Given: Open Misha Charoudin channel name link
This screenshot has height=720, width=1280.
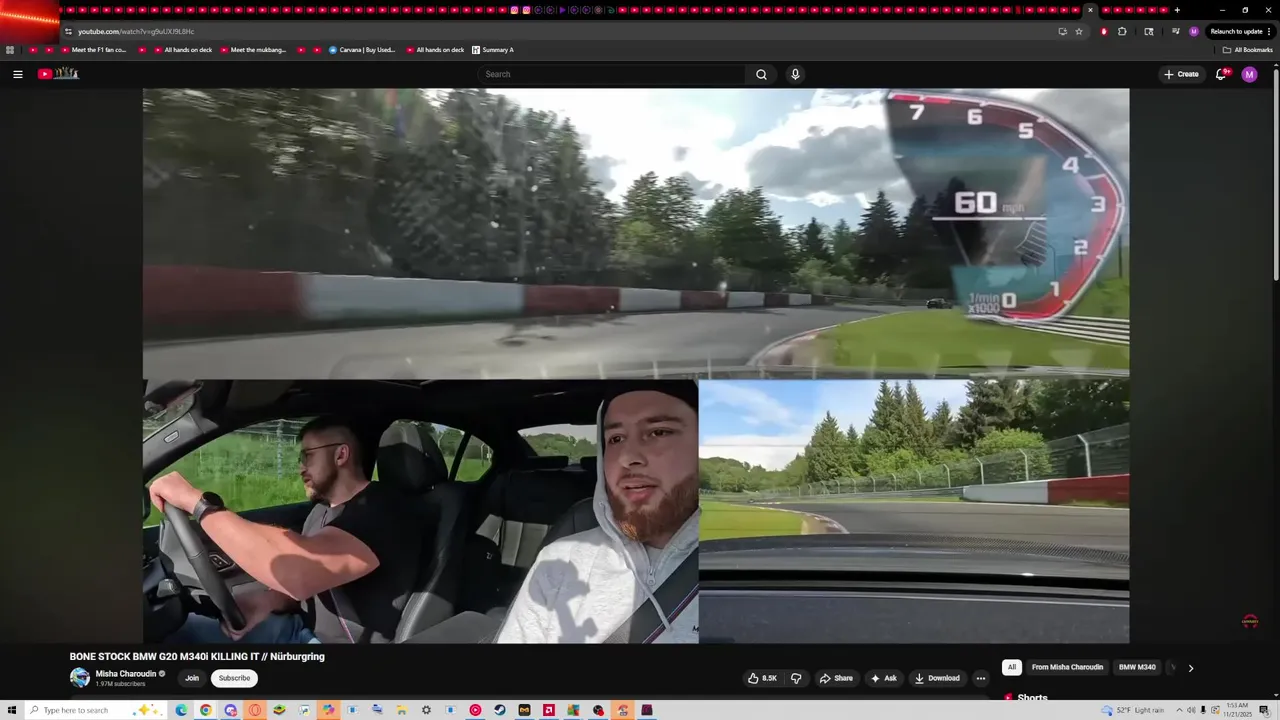Looking at the screenshot, I should tap(126, 674).
